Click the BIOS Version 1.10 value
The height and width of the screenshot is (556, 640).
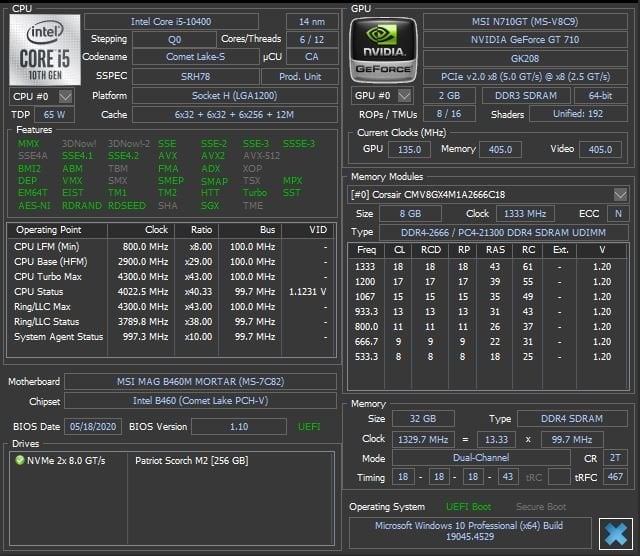click(239, 427)
